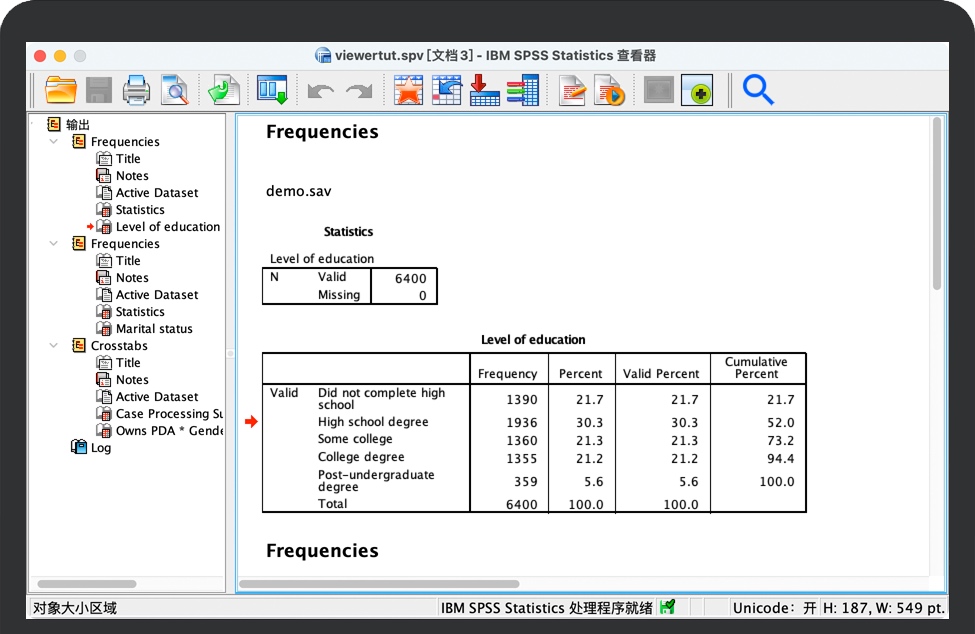The image size is (975, 634).
Task: Collapse the second Frequencies outline node
Action: 54,244
